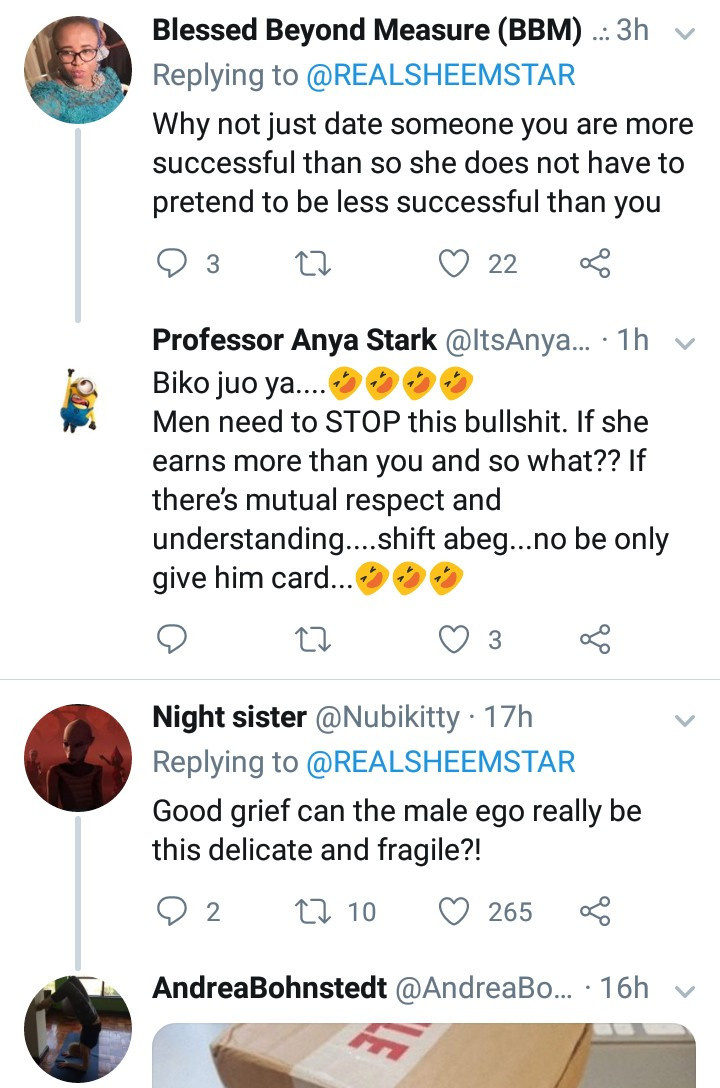Retweet Night sister's tweet with 10 retweets
The width and height of the screenshot is (720, 1088).
(313, 911)
